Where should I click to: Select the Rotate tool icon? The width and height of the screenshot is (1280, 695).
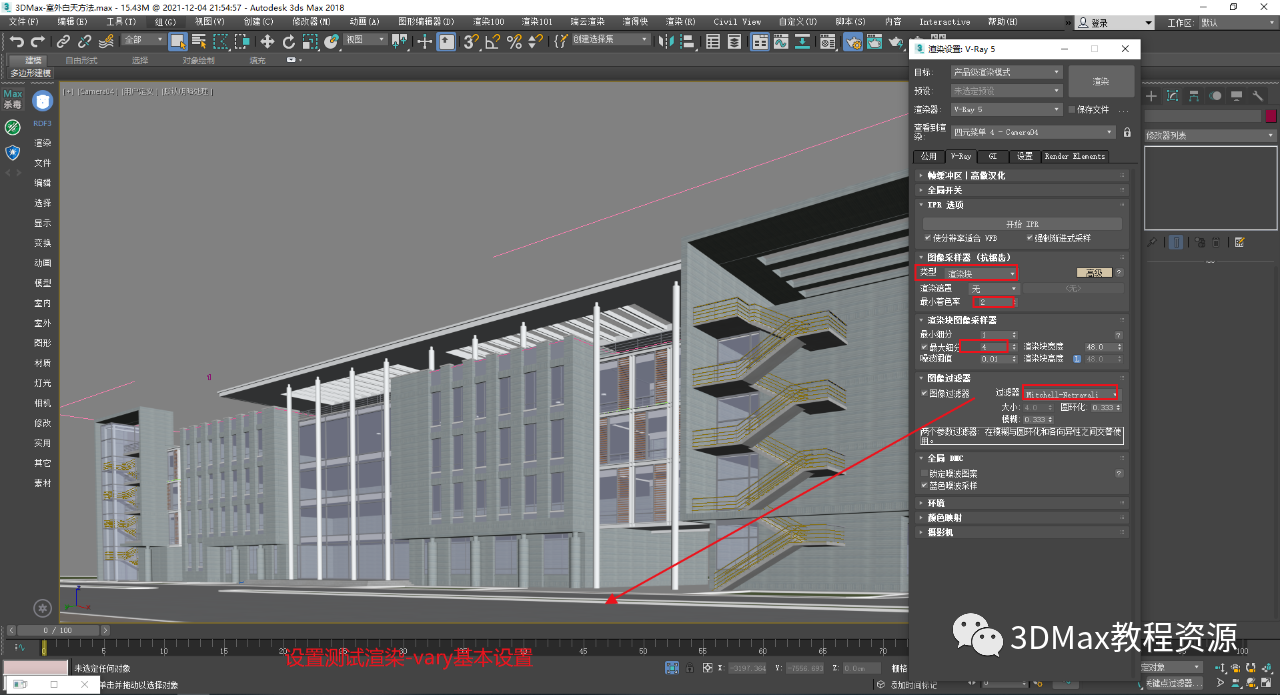point(289,41)
